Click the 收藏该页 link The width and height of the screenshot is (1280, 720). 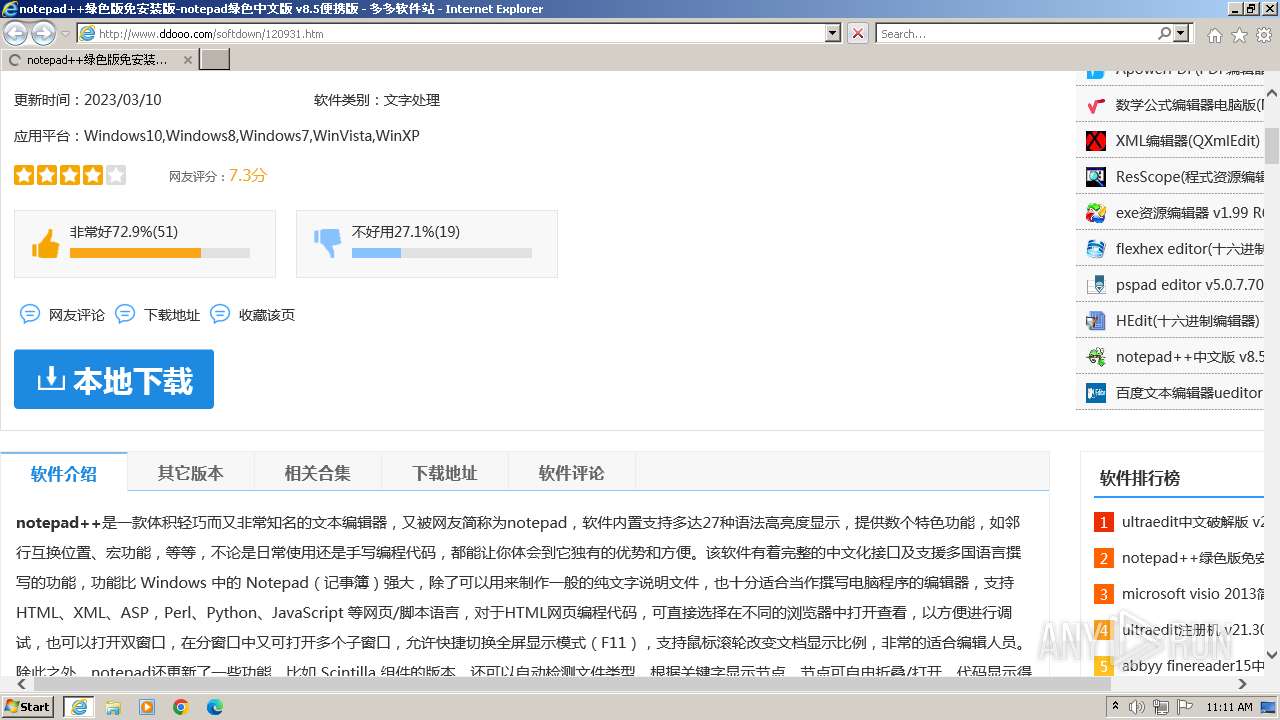click(267, 315)
